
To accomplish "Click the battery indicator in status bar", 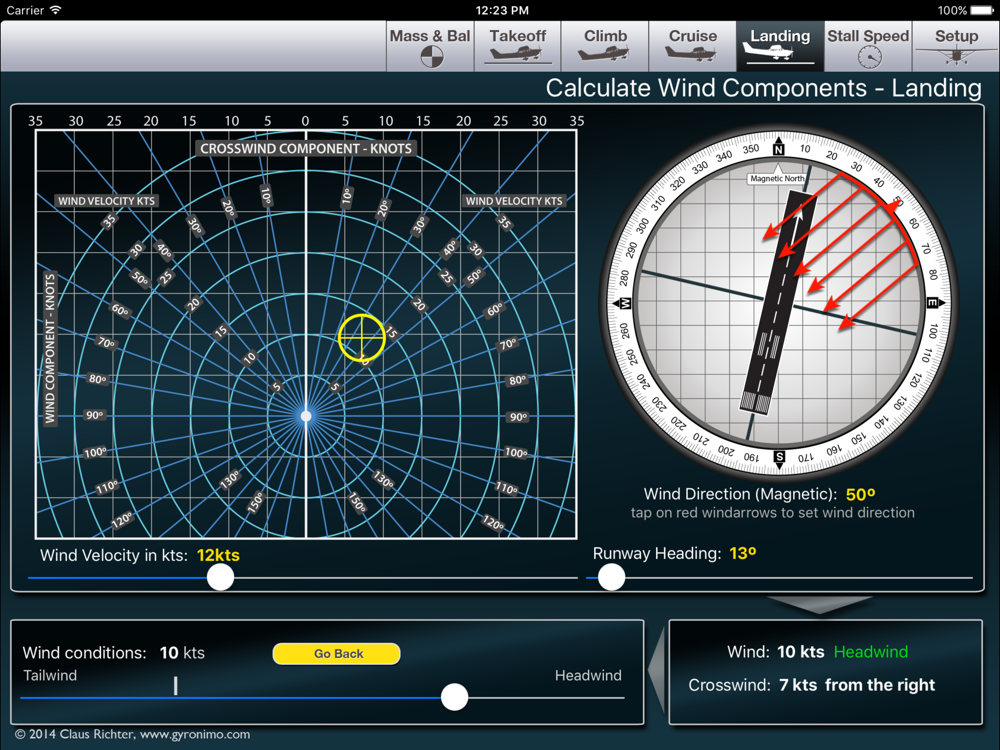I will coord(982,10).
